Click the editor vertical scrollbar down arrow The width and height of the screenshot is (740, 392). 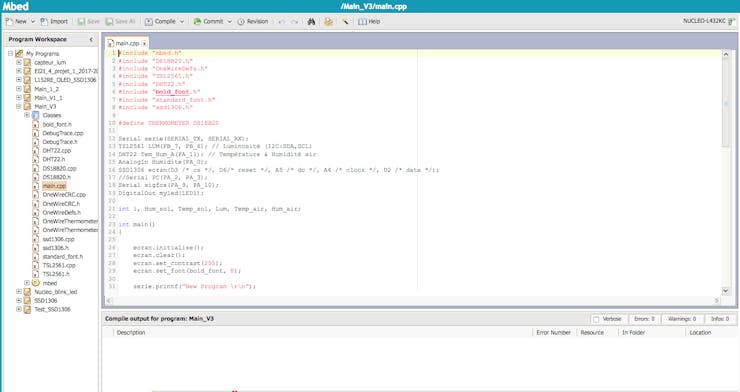tap(726, 291)
